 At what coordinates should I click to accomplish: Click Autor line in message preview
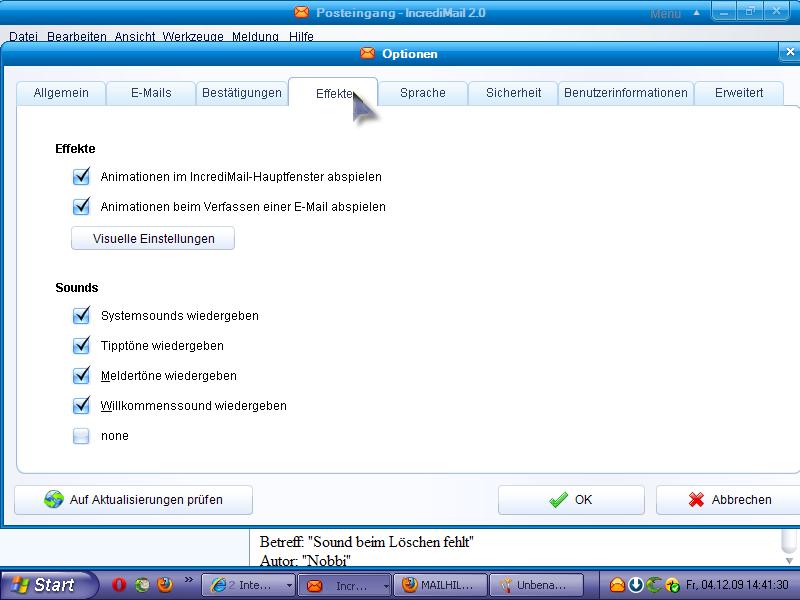pos(305,561)
